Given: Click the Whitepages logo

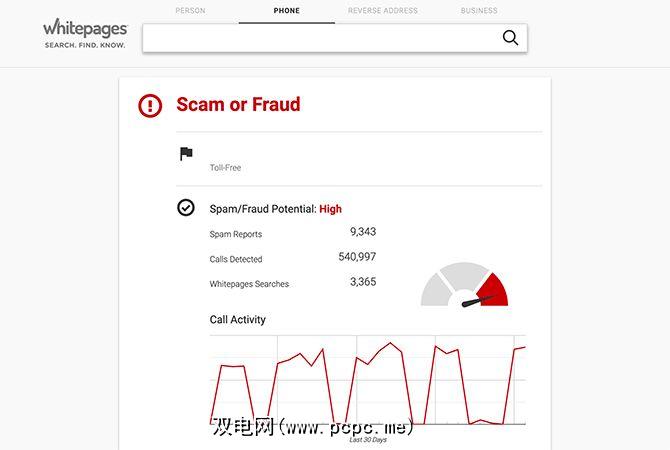Looking at the screenshot, I should click(x=85, y=33).
